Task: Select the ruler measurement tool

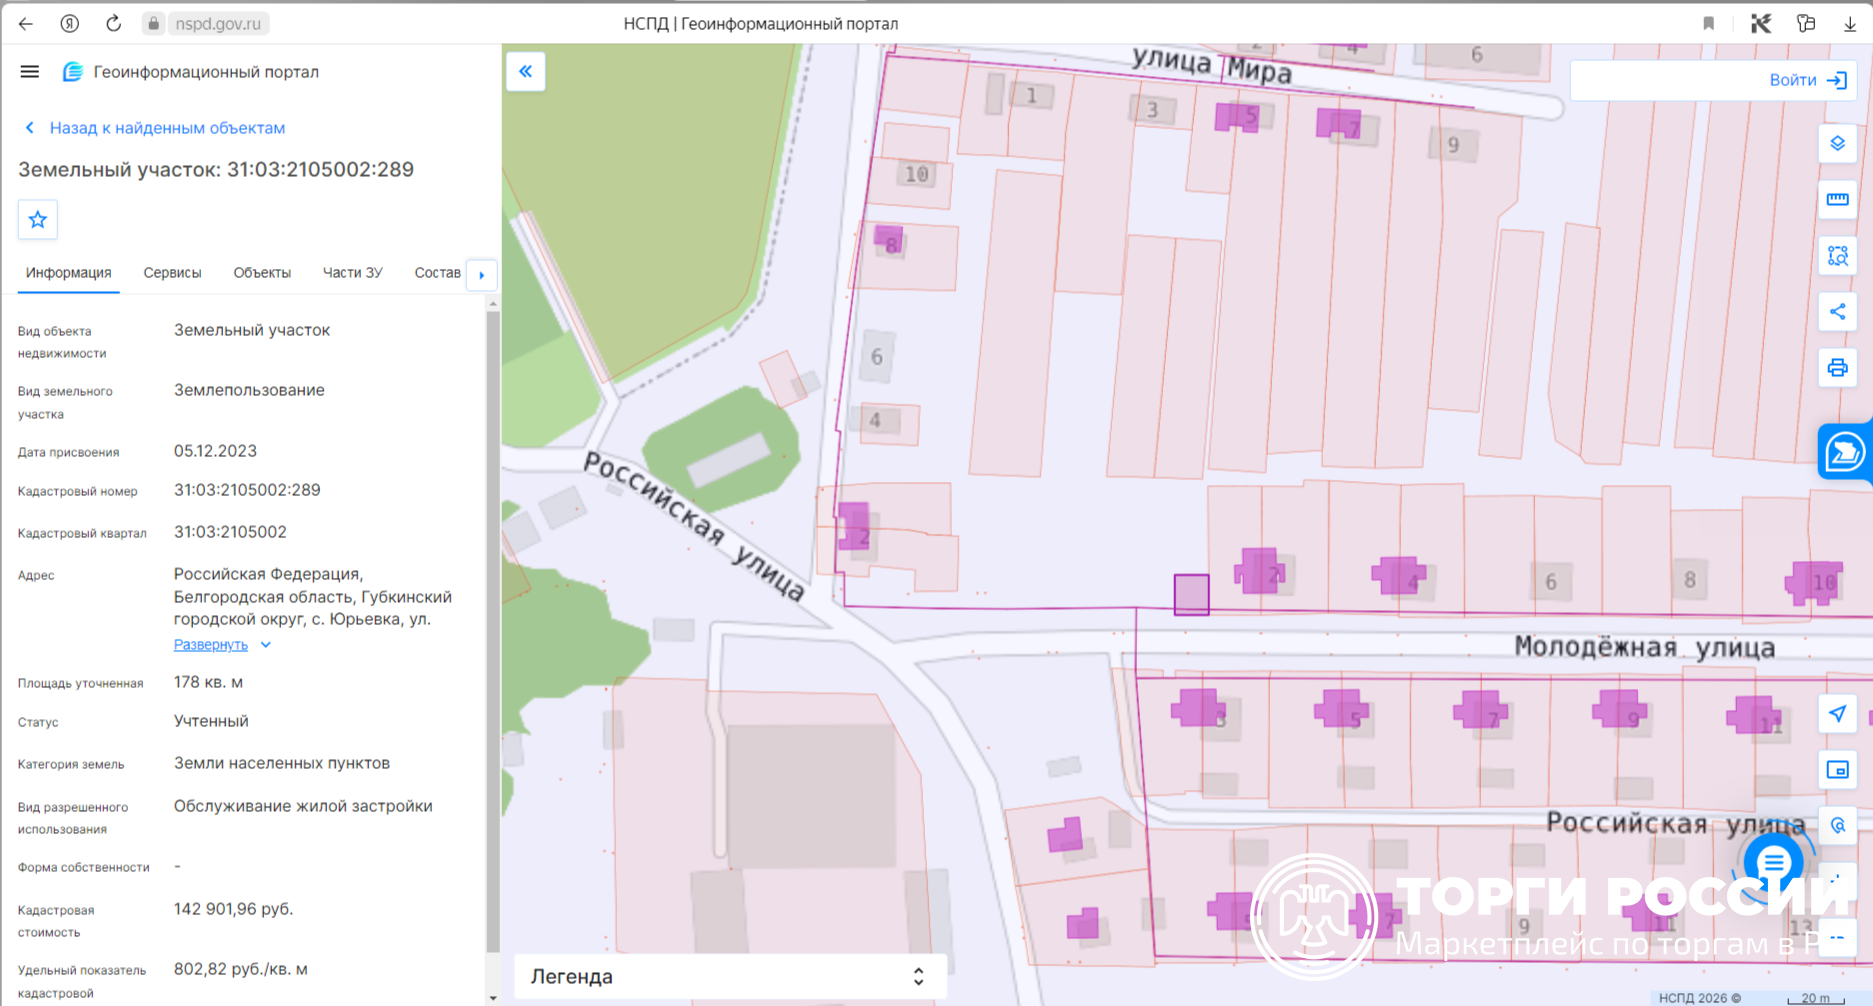Action: click(1837, 200)
